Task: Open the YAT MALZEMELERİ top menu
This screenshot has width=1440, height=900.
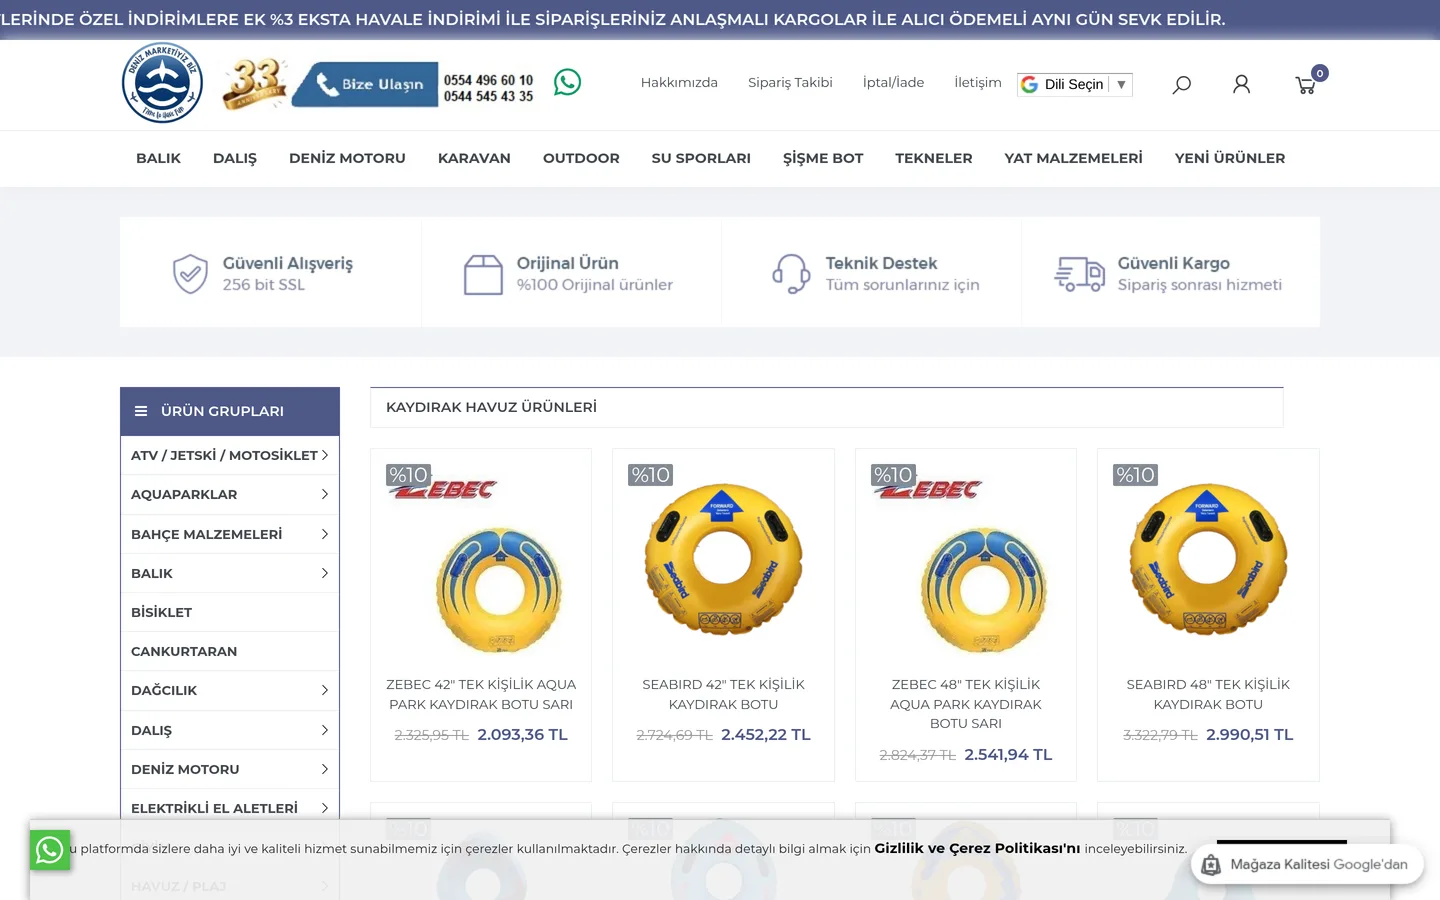Action: (x=1074, y=158)
